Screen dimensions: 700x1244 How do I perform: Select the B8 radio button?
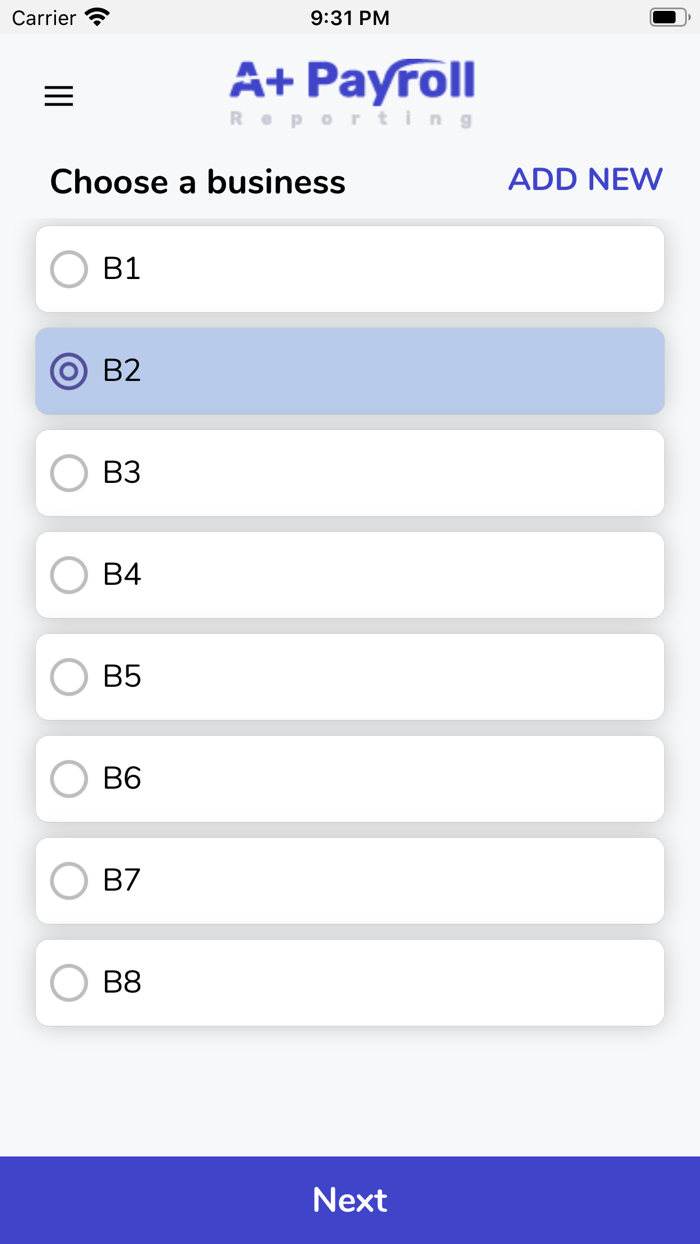(69, 983)
